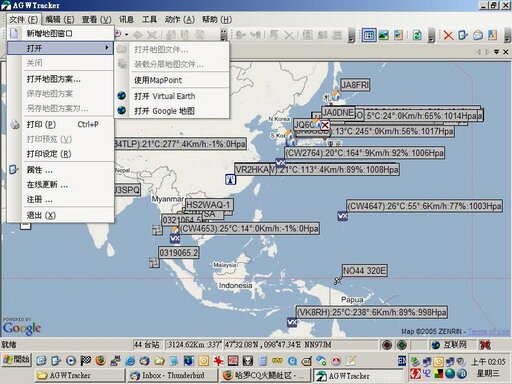Open the 帮助 (H) menu
Image resolution: width=512 pixels, height=384 pixels.
pos(217,19)
